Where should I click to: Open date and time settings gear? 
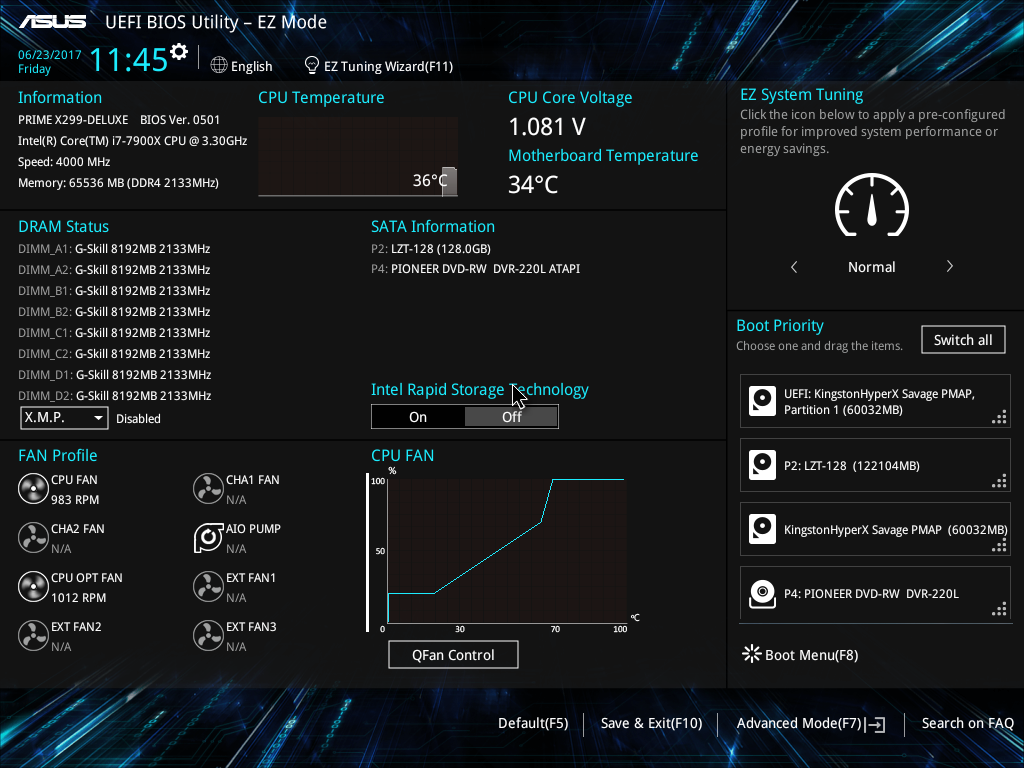click(x=179, y=52)
